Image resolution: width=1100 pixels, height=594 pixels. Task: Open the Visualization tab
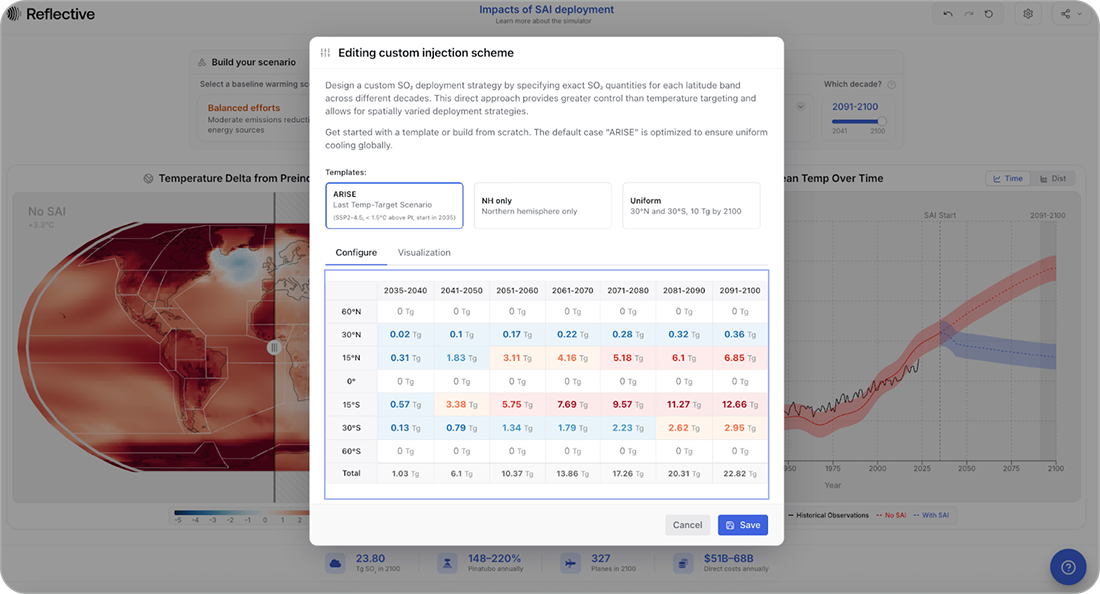424,253
